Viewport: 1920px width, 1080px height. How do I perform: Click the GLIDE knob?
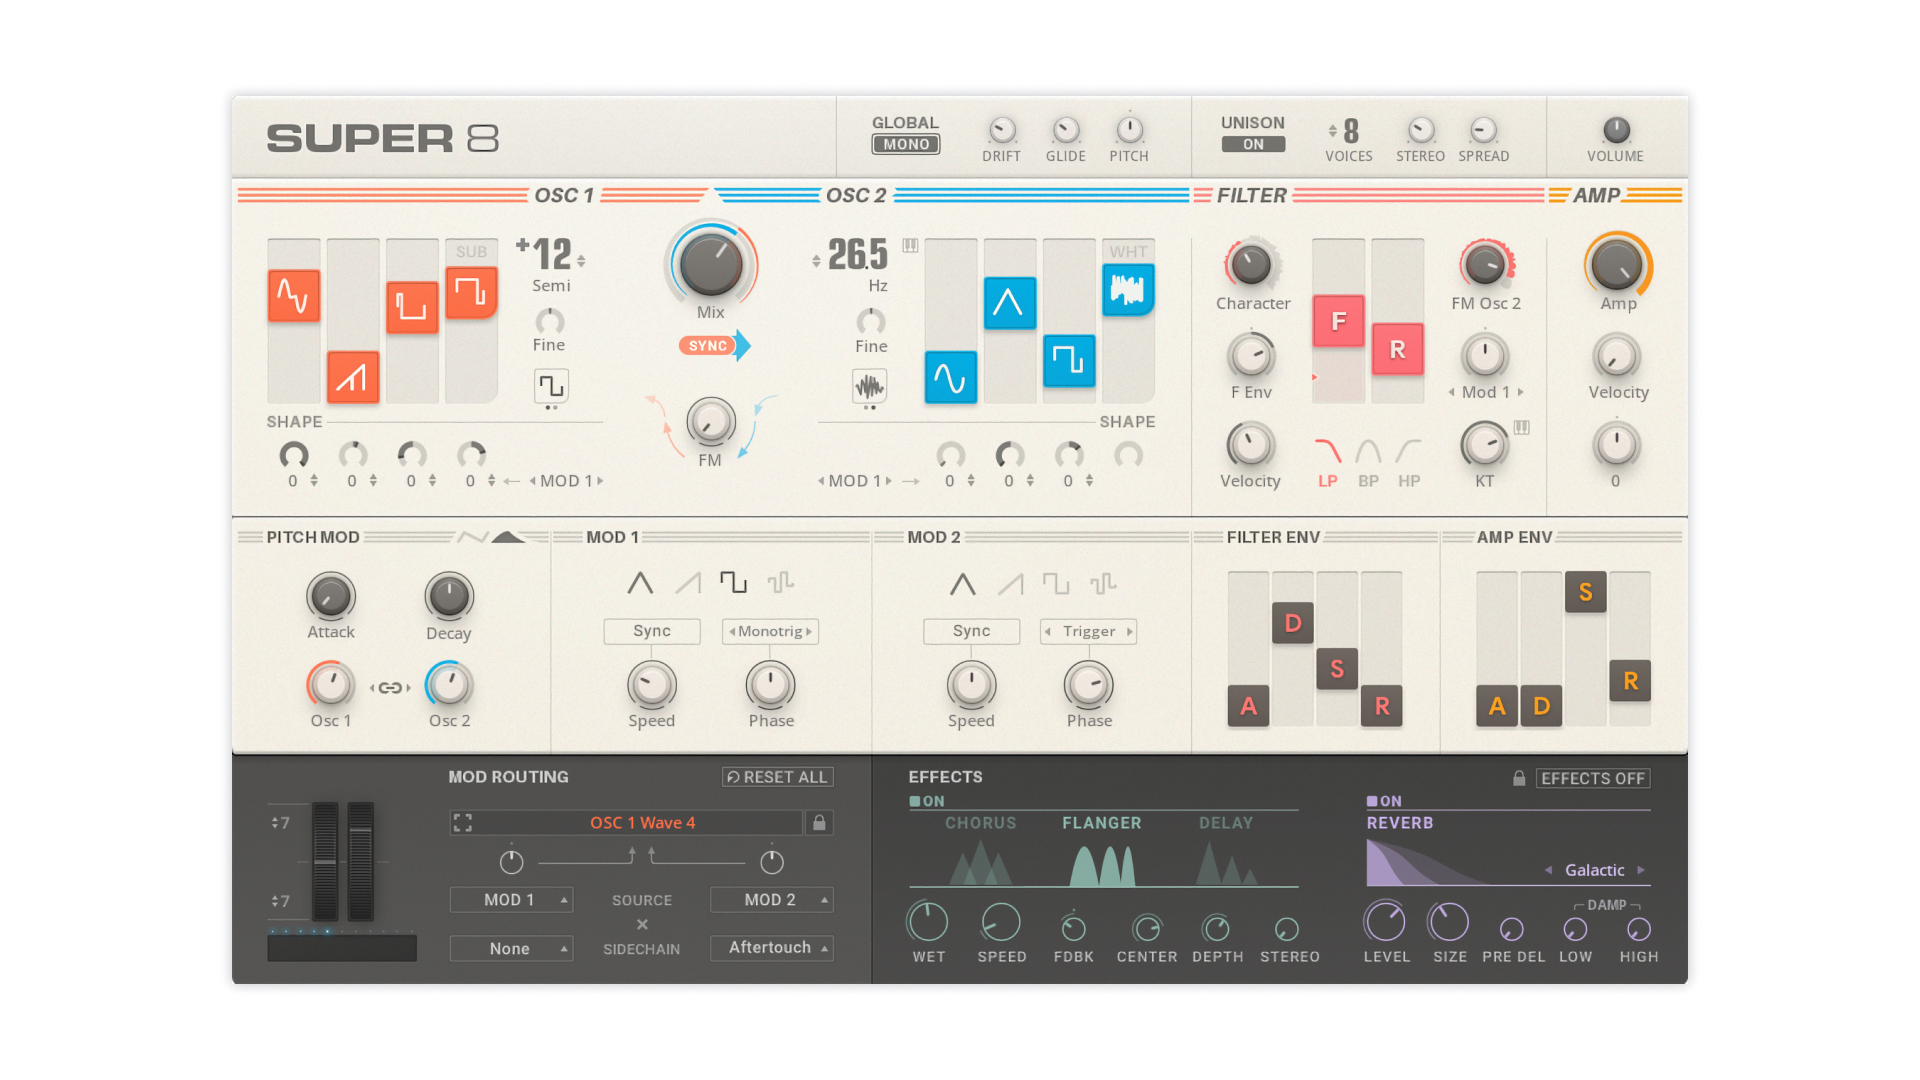click(1066, 130)
